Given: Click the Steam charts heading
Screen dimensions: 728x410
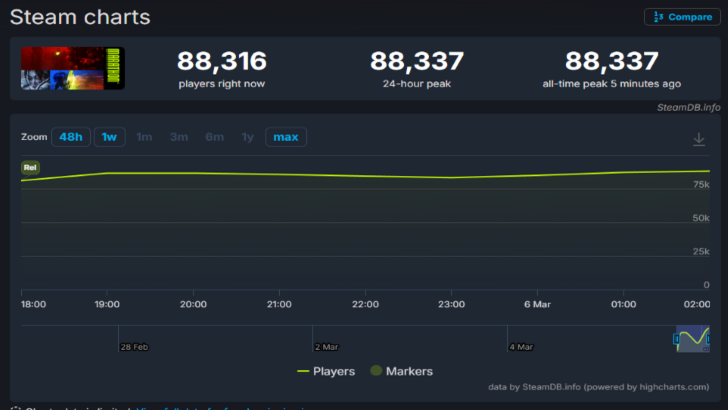Looking at the screenshot, I should 80,17.
